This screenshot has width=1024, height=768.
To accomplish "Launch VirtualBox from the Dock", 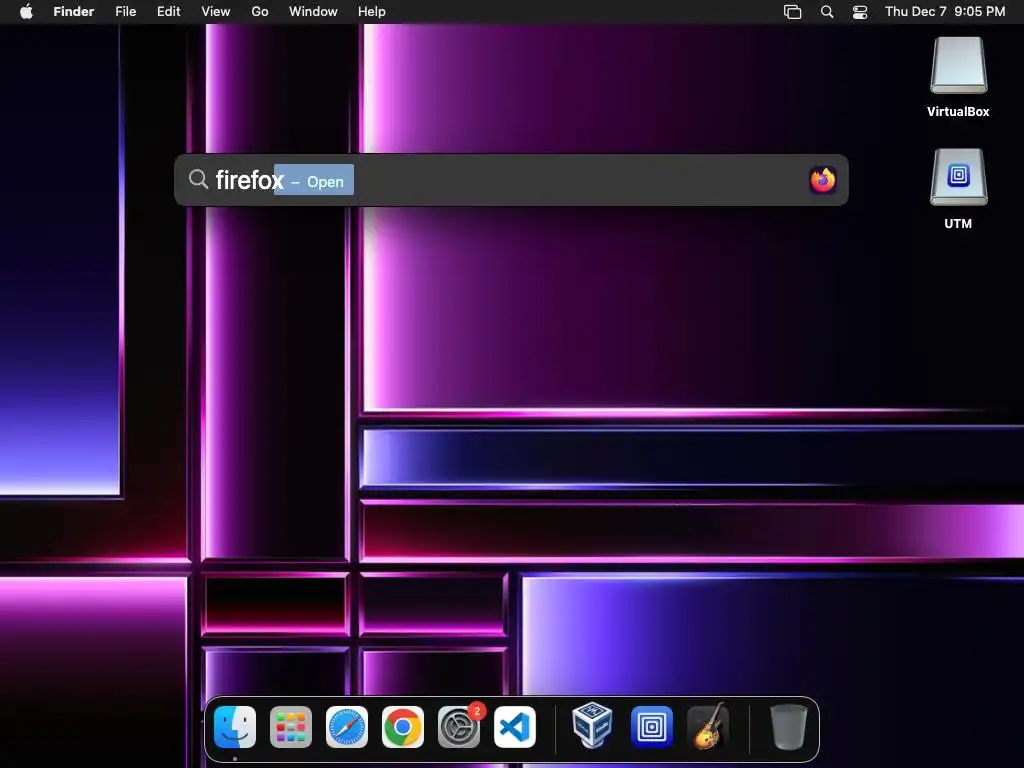I will [x=592, y=726].
